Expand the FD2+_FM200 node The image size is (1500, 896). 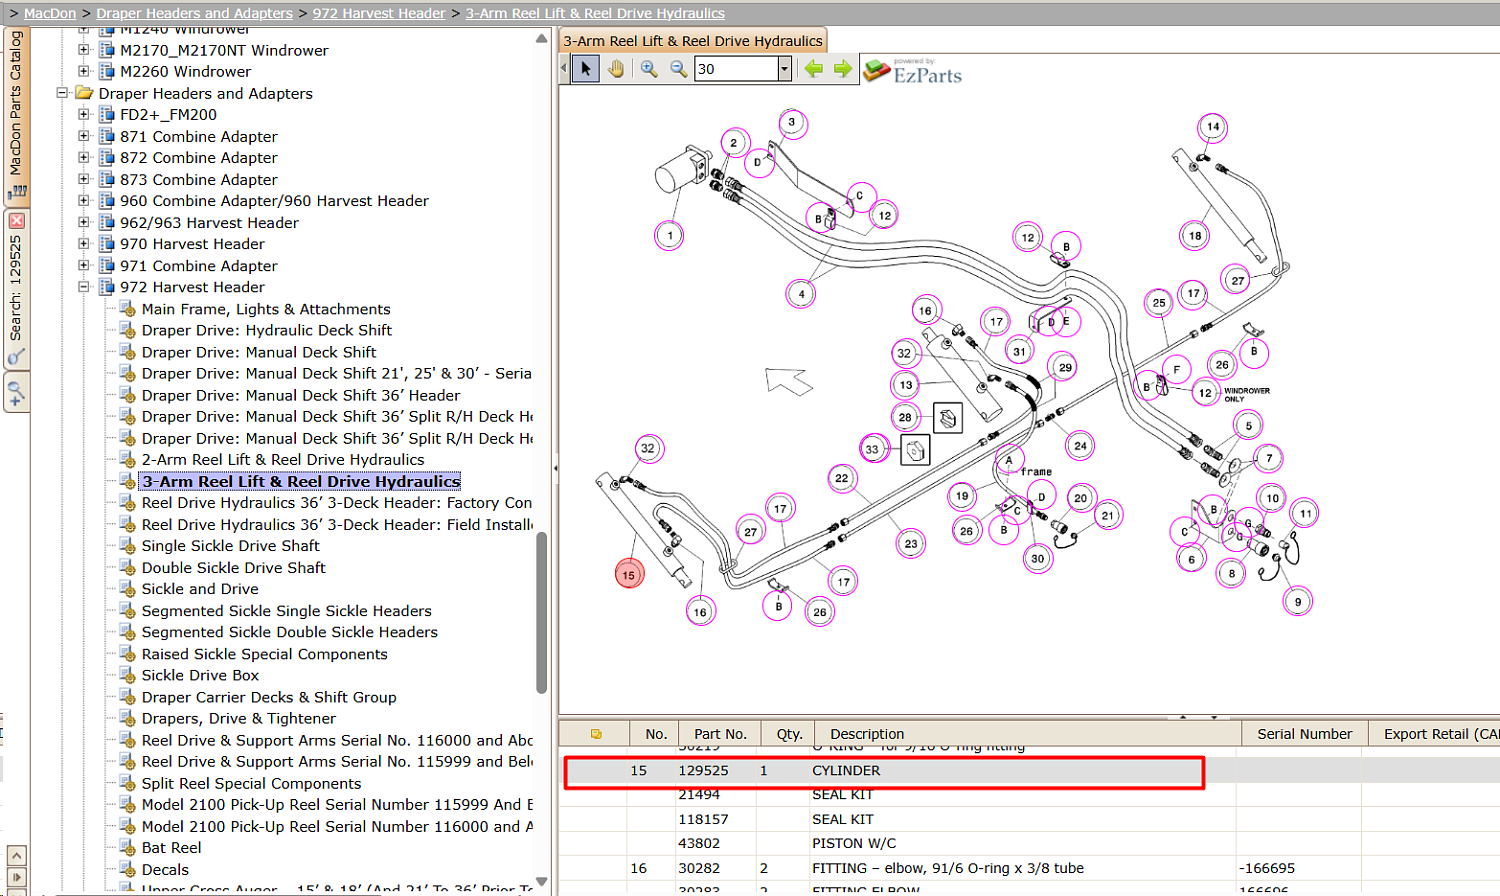[x=84, y=114]
